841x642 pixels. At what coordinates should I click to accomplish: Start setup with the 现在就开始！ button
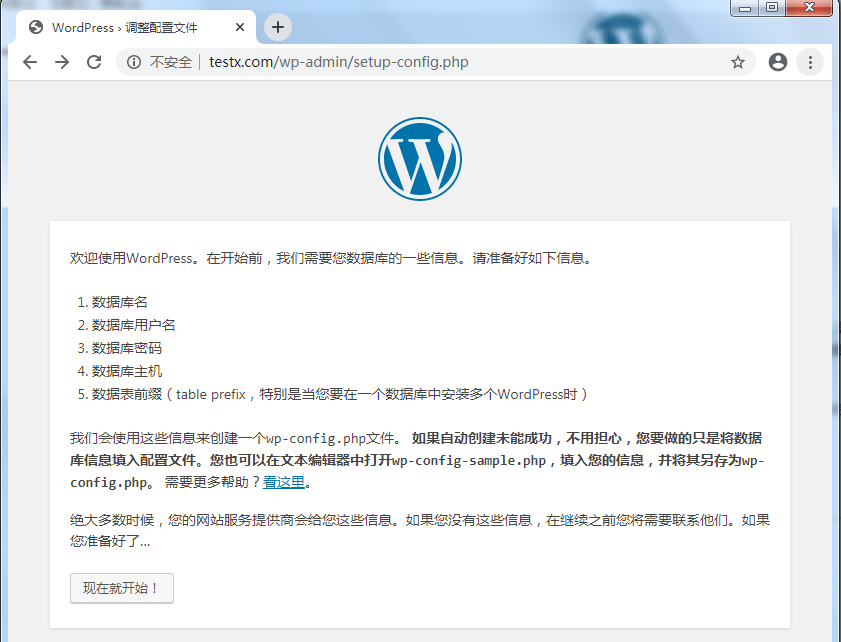pos(122,588)
